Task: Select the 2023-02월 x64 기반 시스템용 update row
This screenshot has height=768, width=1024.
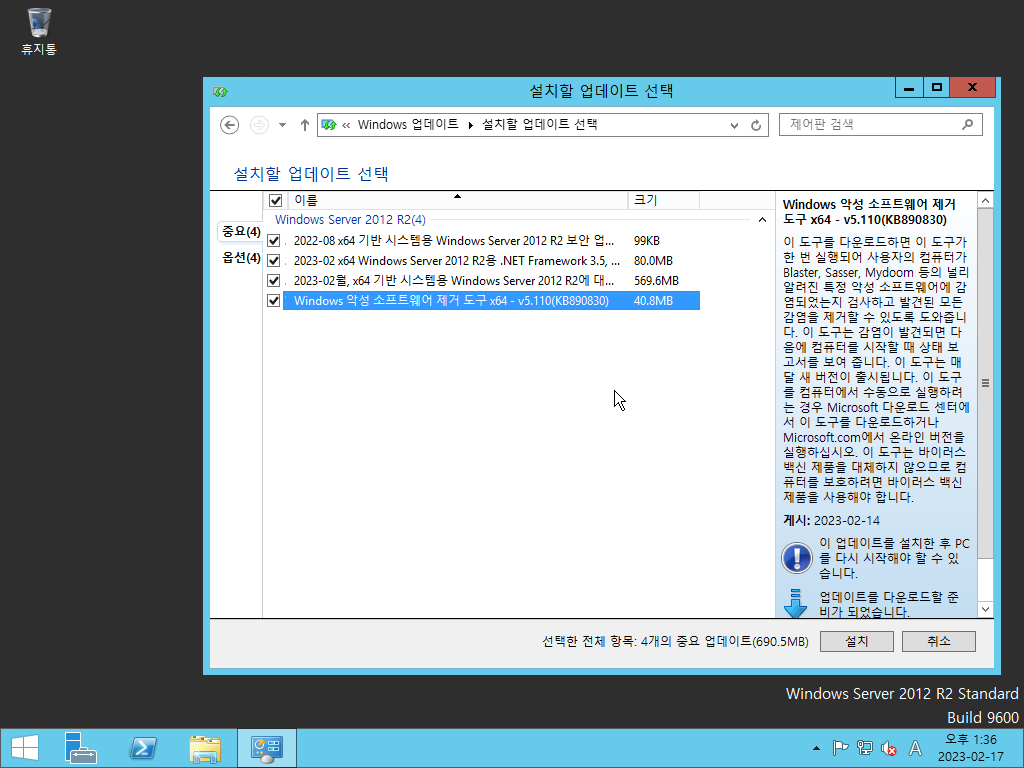Action: pyautogui.click(x=491, y=281)
